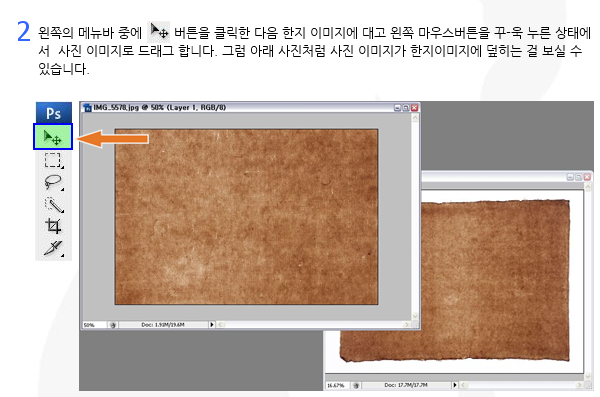Viewport: 600px width, 397px height.
Task: Minimize the IMG_5578.jpg window
Action: (x=397, y=108)
